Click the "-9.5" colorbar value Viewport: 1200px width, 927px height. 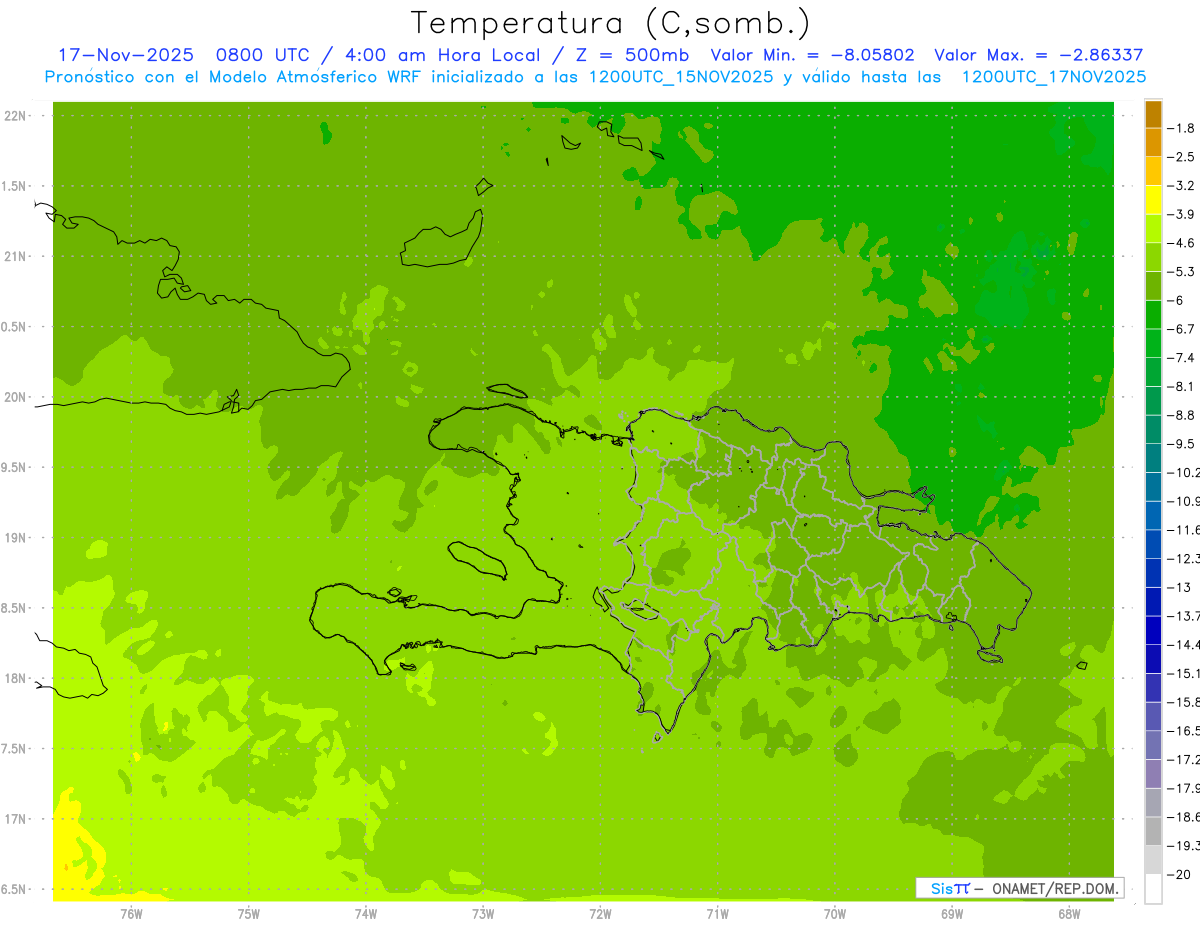(x=1183, y=444)
